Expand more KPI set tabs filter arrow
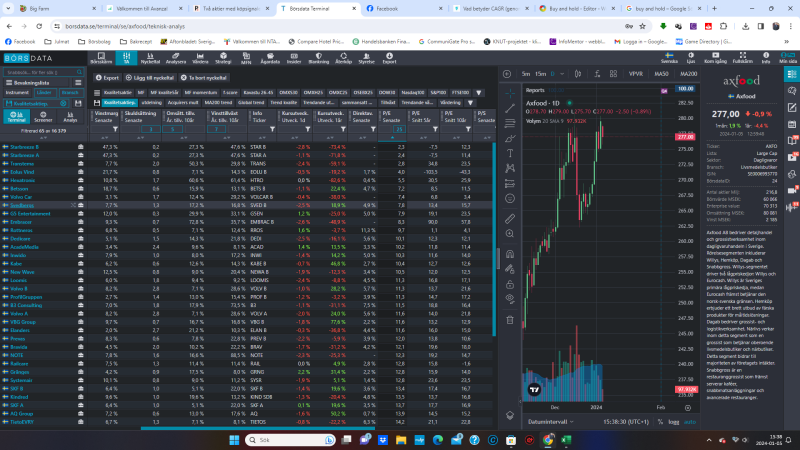This screenshot has height=450, width=800. 479,93
